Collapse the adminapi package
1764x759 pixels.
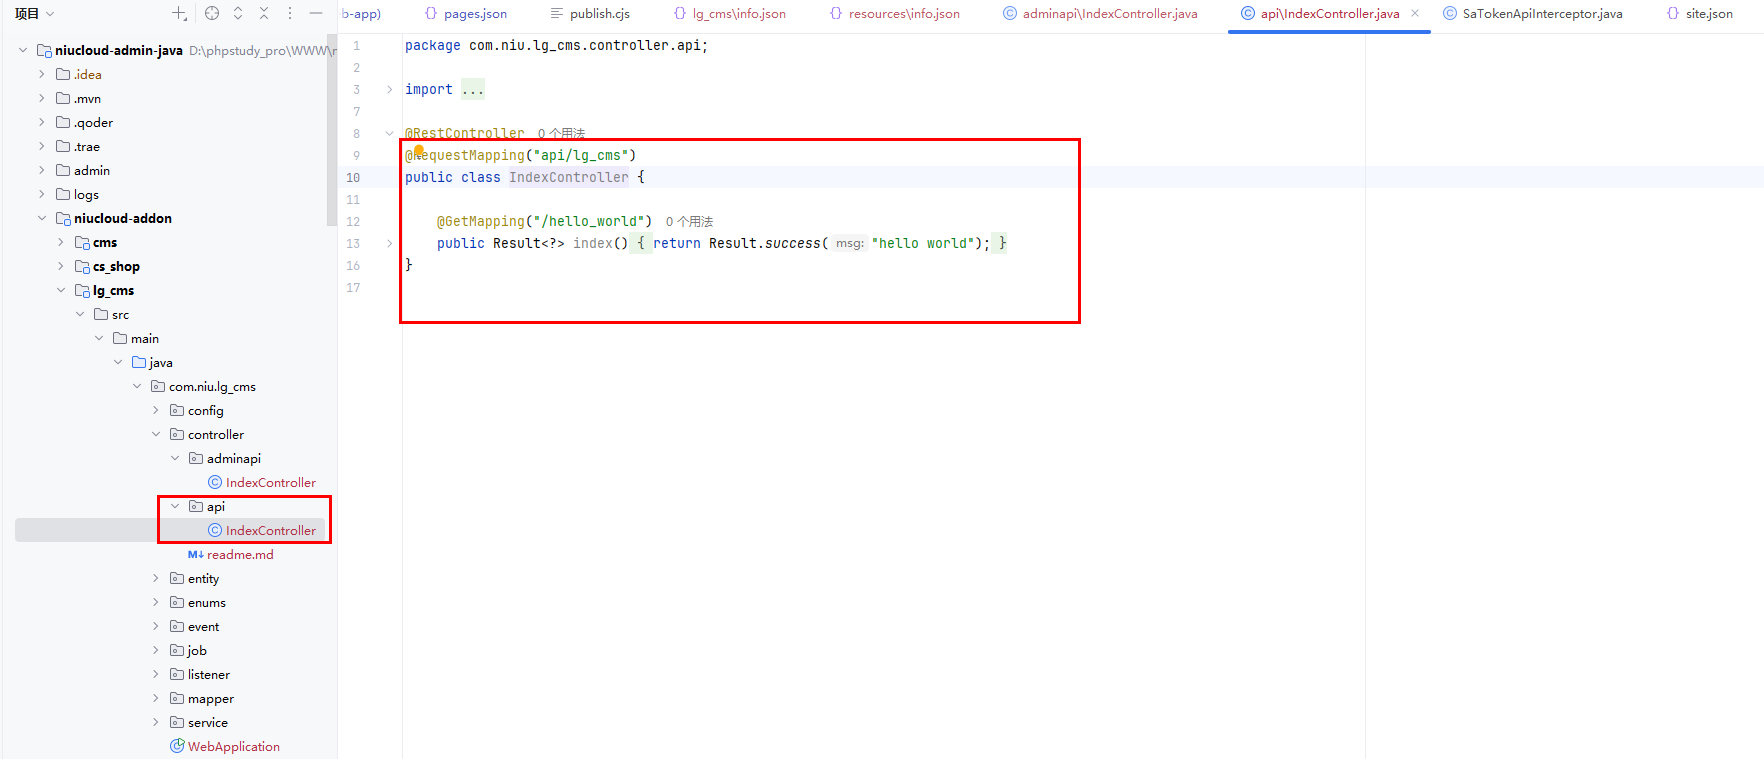175,458
